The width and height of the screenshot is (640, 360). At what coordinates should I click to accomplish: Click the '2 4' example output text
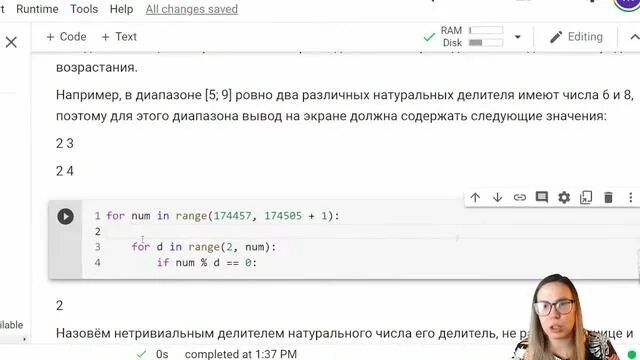[65, 171]
